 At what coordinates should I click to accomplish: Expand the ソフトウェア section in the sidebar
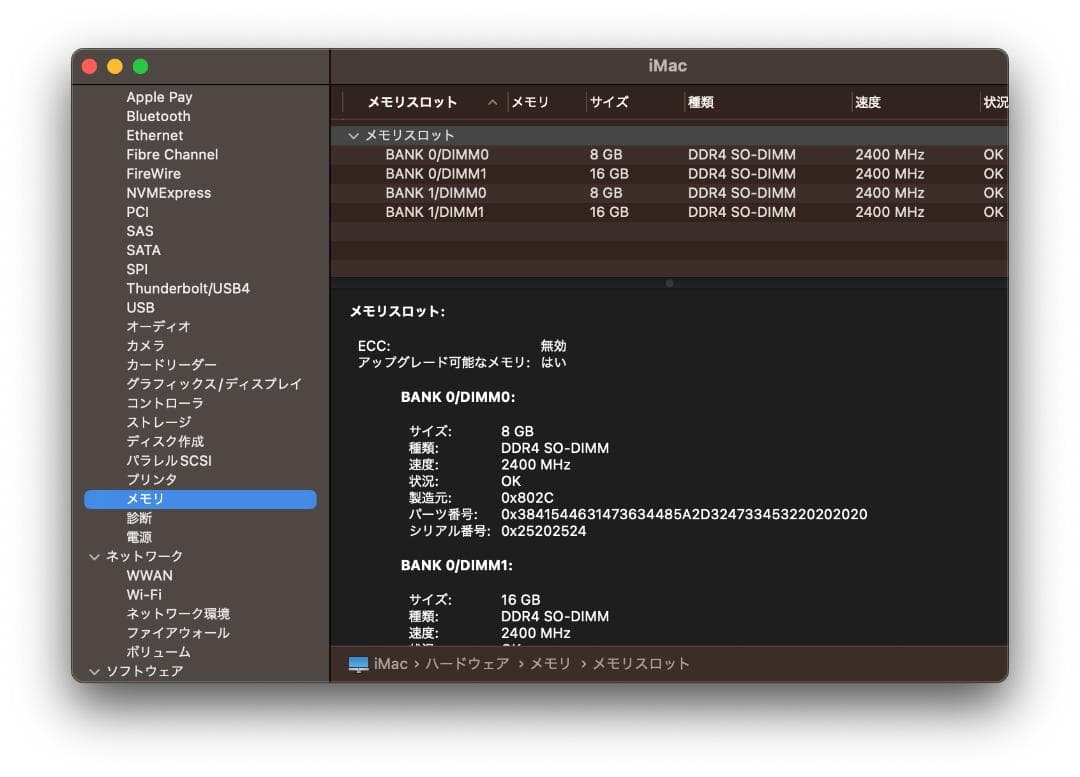(95, 671)
